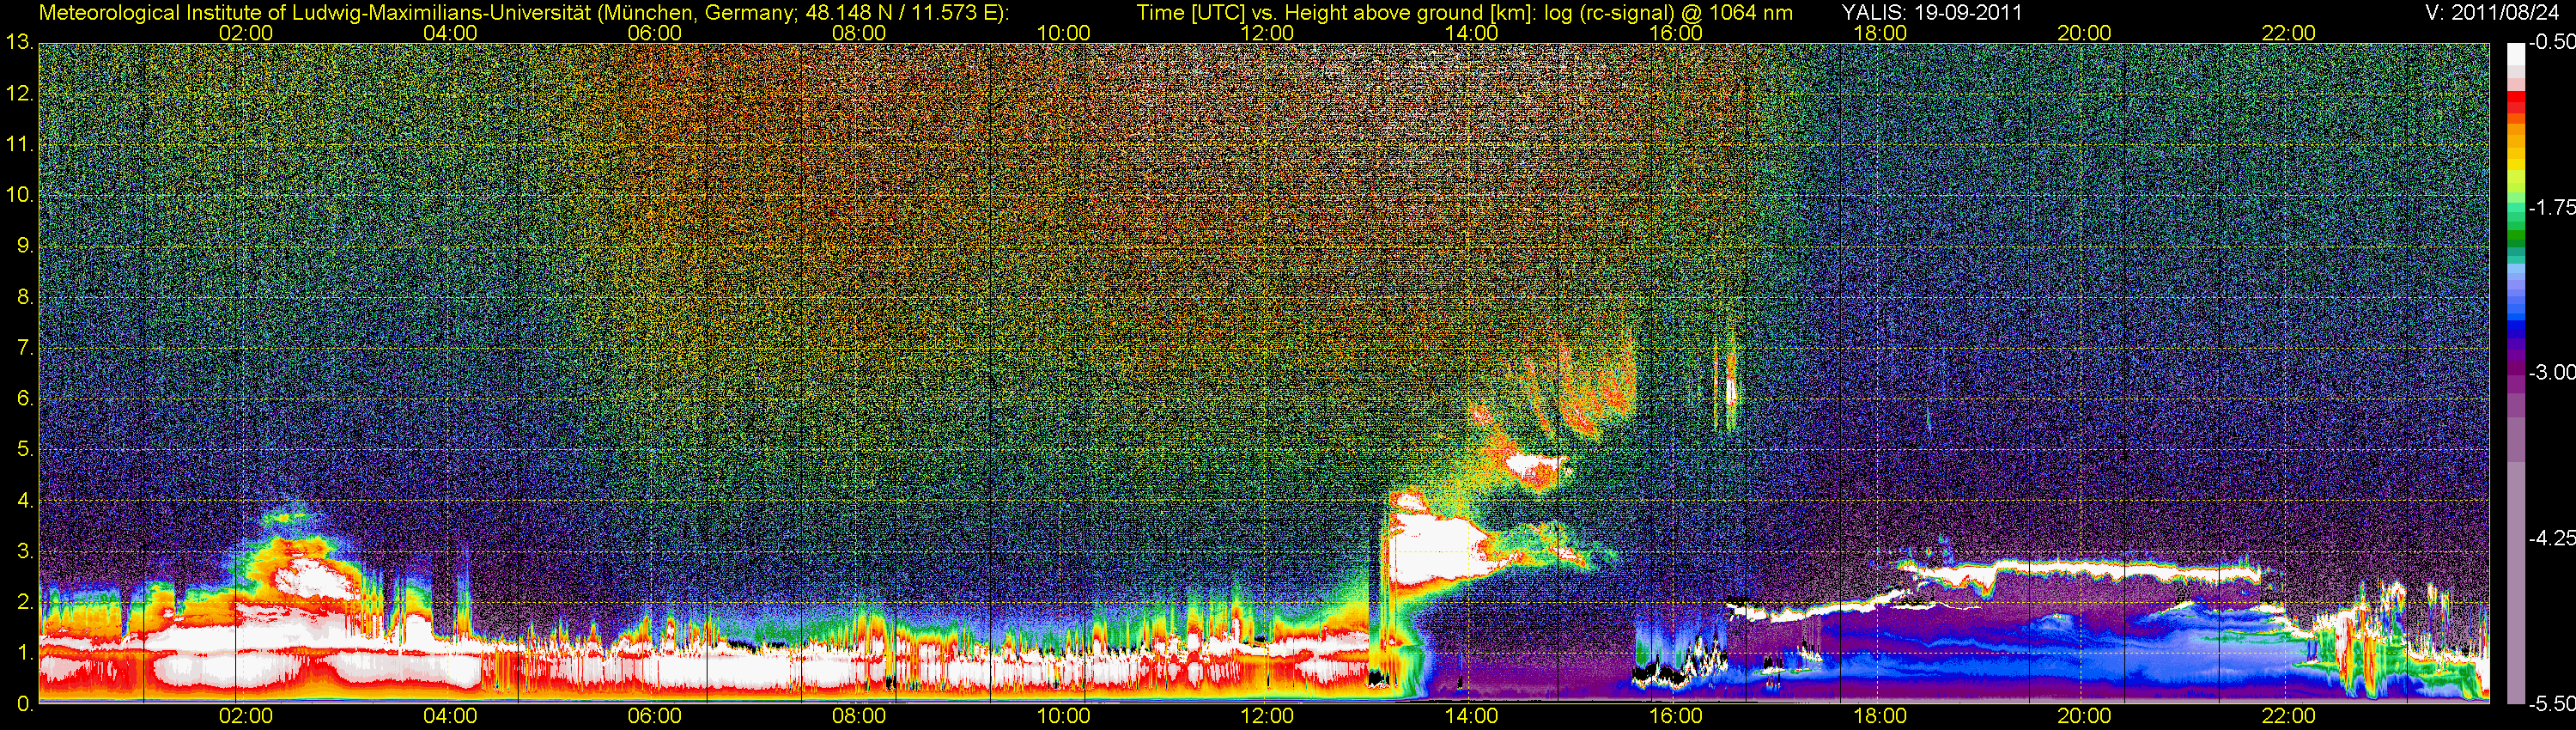
Task: Click the height axis label '12.'
Action: point(19,94)
